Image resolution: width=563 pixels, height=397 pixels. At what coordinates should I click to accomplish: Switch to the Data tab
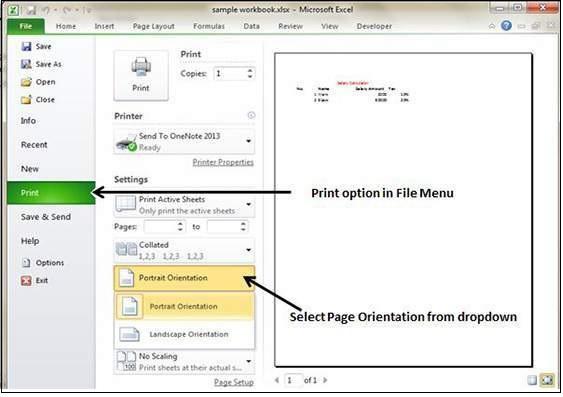click(x=251, y=26)
